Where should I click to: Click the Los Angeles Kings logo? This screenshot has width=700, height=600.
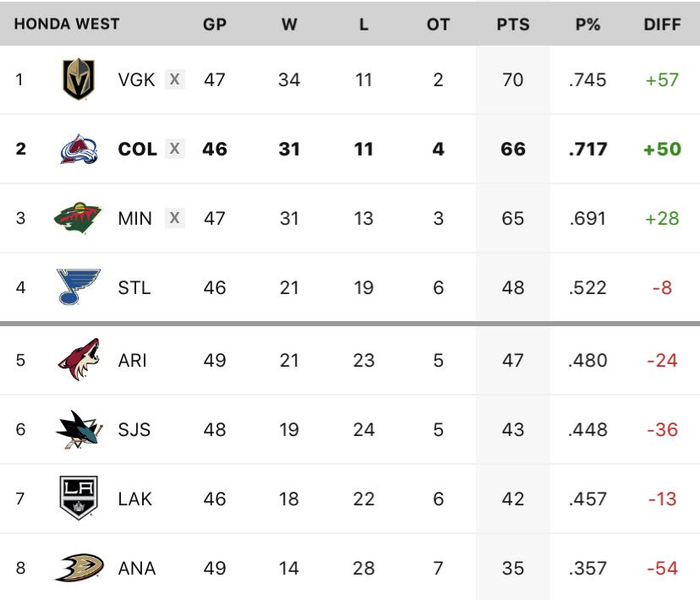coord(78,498)
